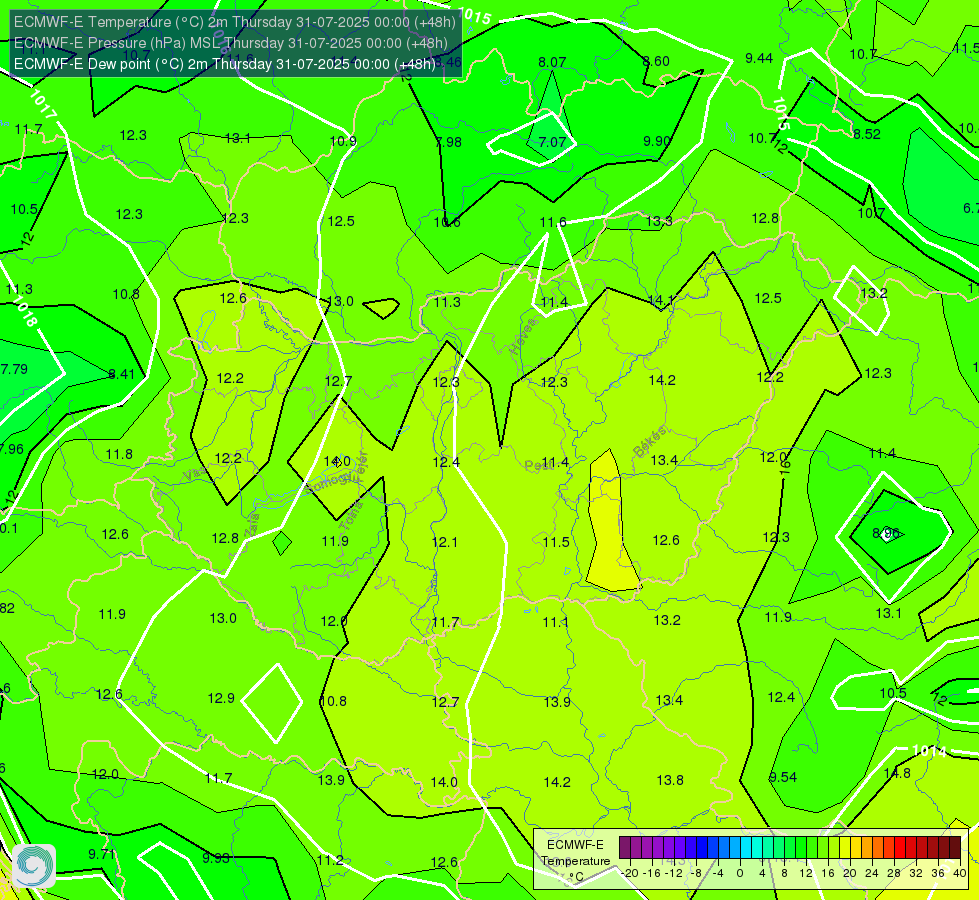Click the 11.8 dew point value
The height and width of the screenshot is (900, 979).
click(x=119, y=454)
